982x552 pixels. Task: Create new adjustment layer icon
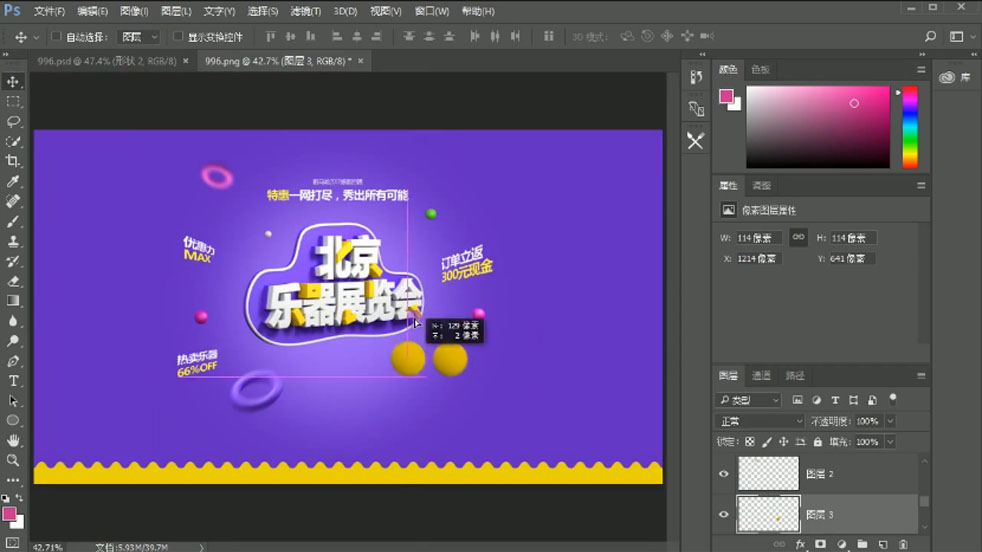coord(841,544)
